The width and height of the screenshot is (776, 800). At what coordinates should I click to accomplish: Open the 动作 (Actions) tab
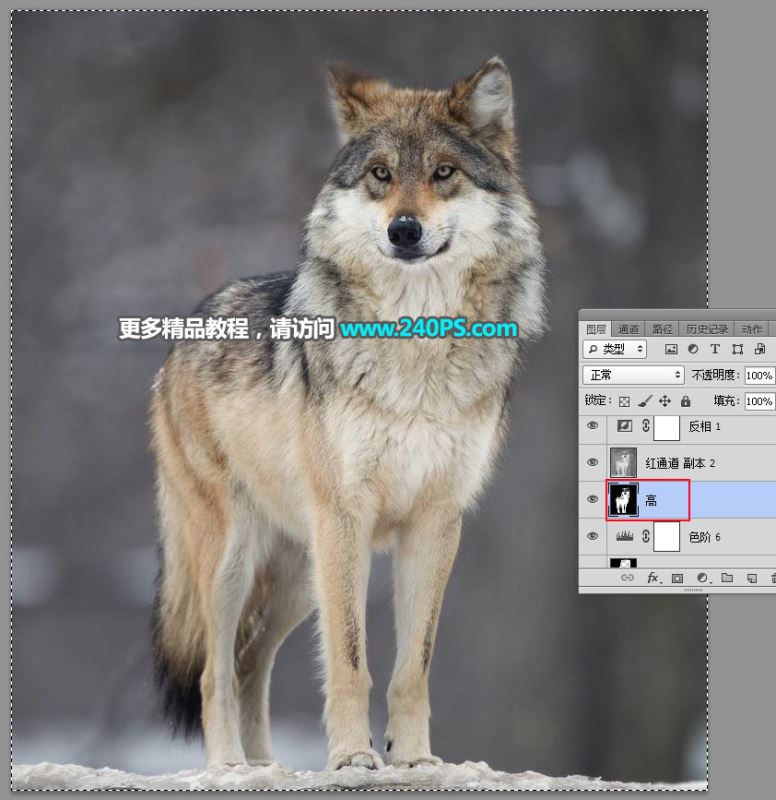click(x=752, y=329)
